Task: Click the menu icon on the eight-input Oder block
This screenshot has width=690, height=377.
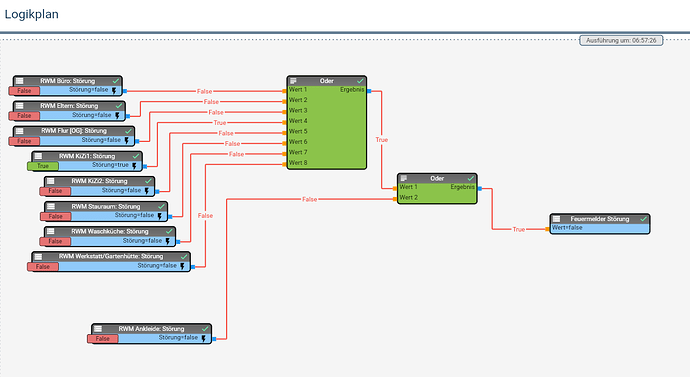Action: [x=294, y=81]
